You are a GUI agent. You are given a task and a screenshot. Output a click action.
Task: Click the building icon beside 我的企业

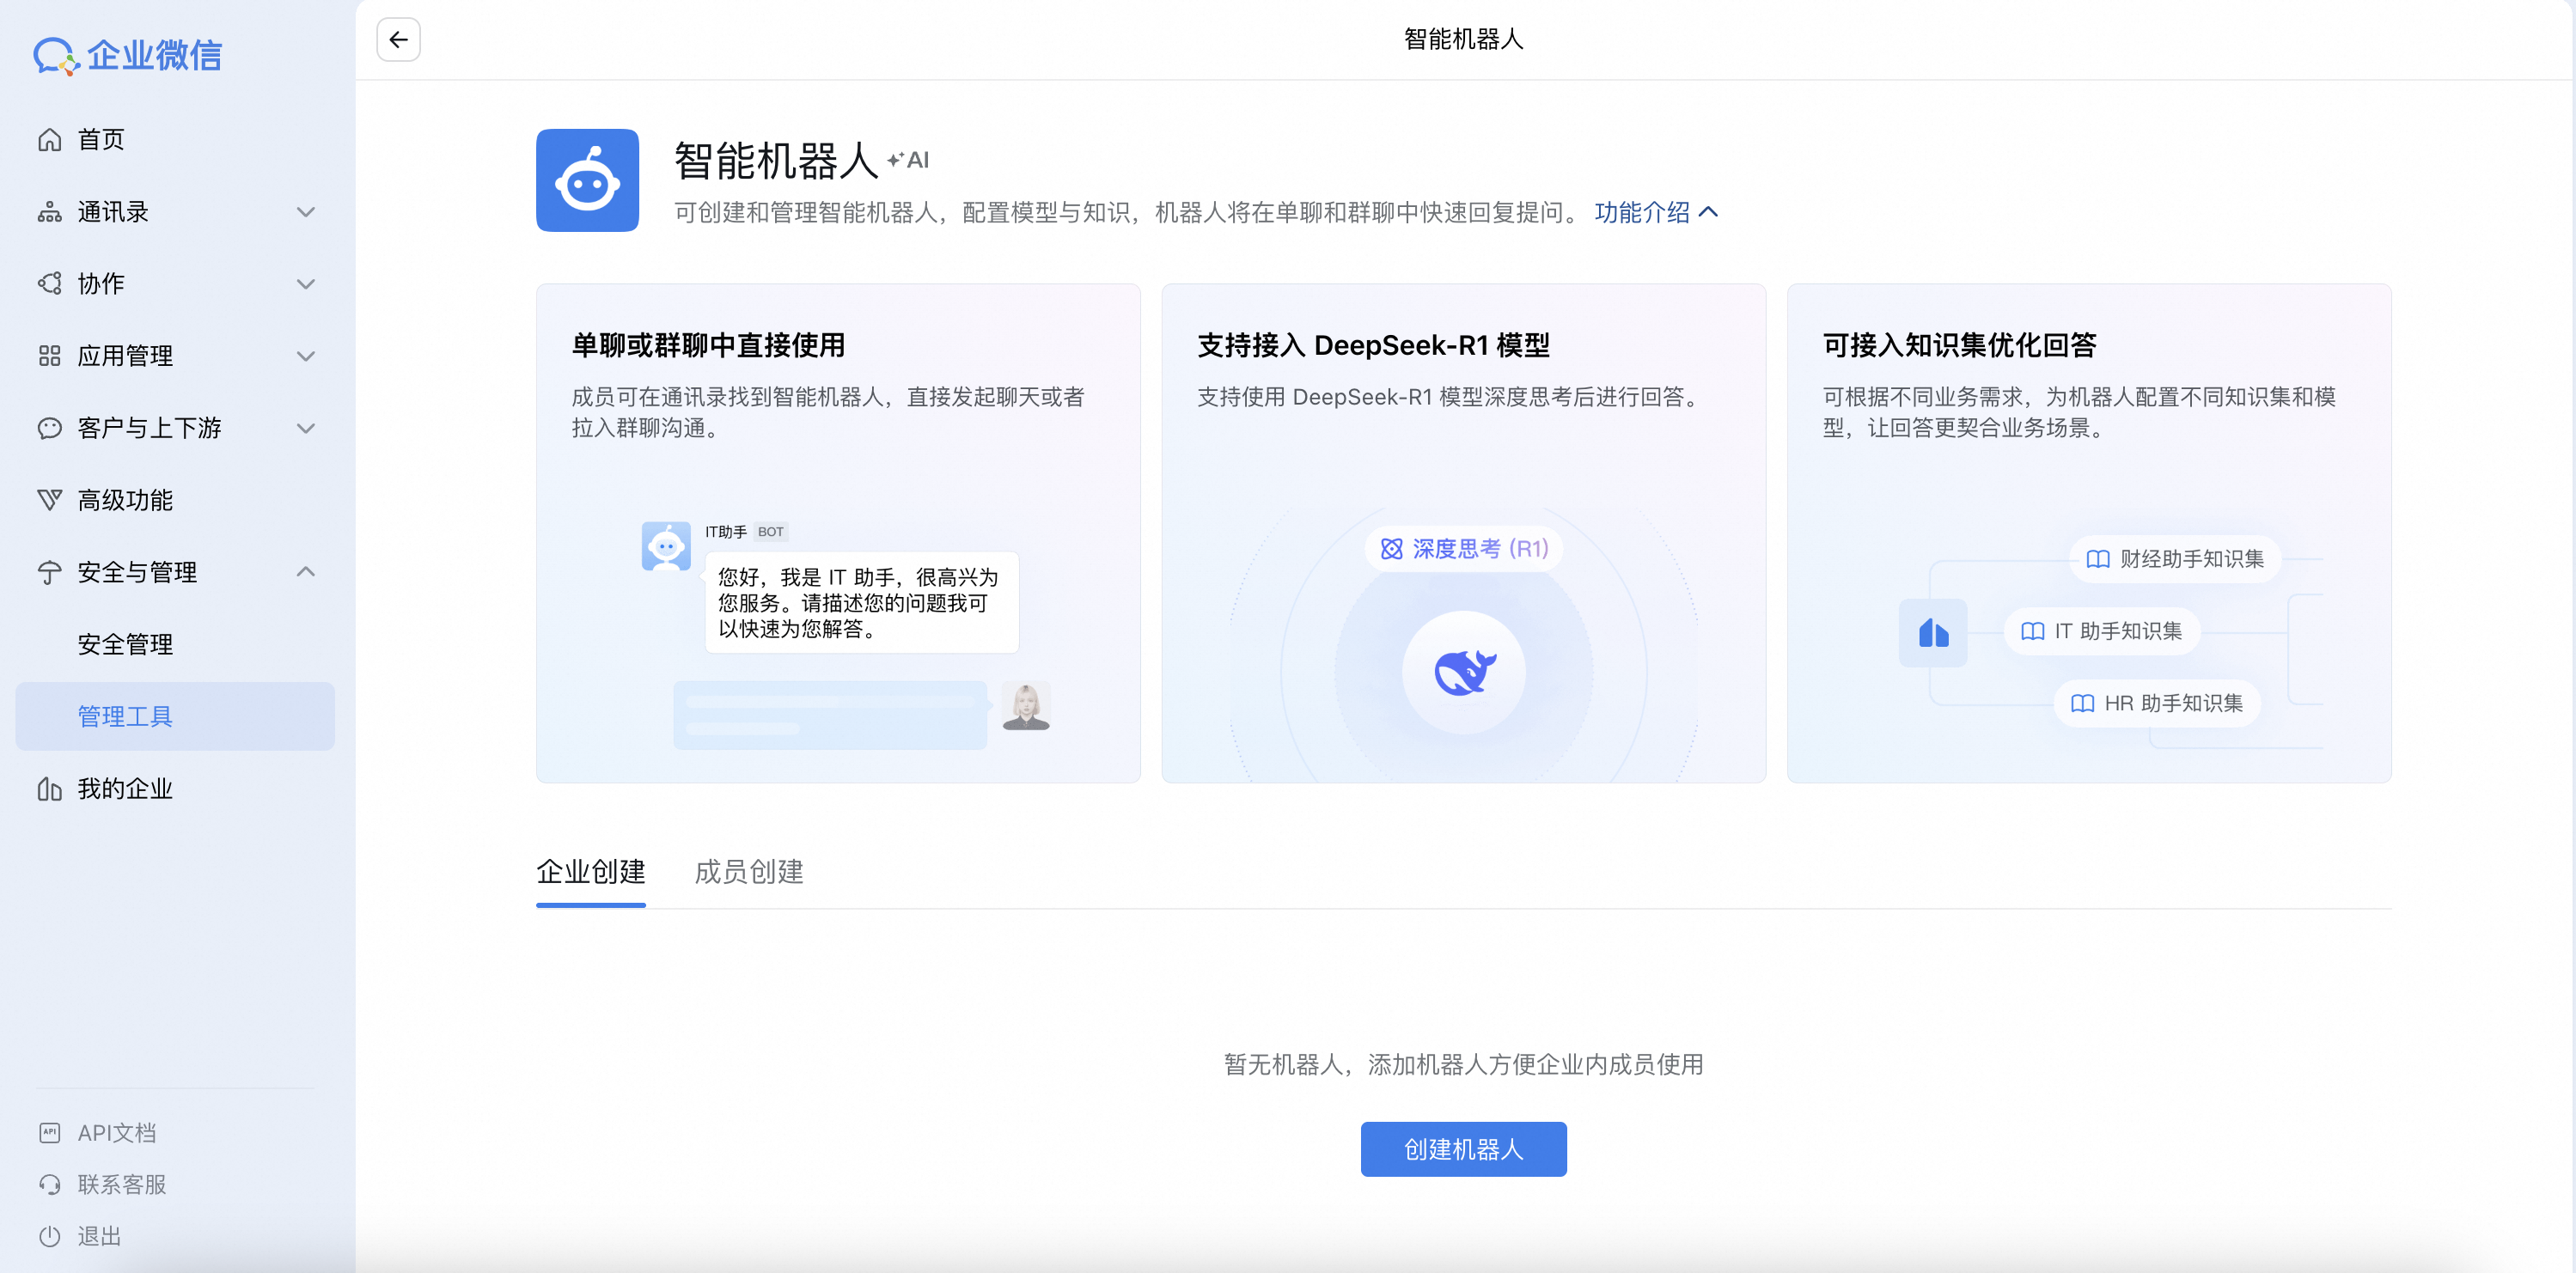tap(50, 789)
